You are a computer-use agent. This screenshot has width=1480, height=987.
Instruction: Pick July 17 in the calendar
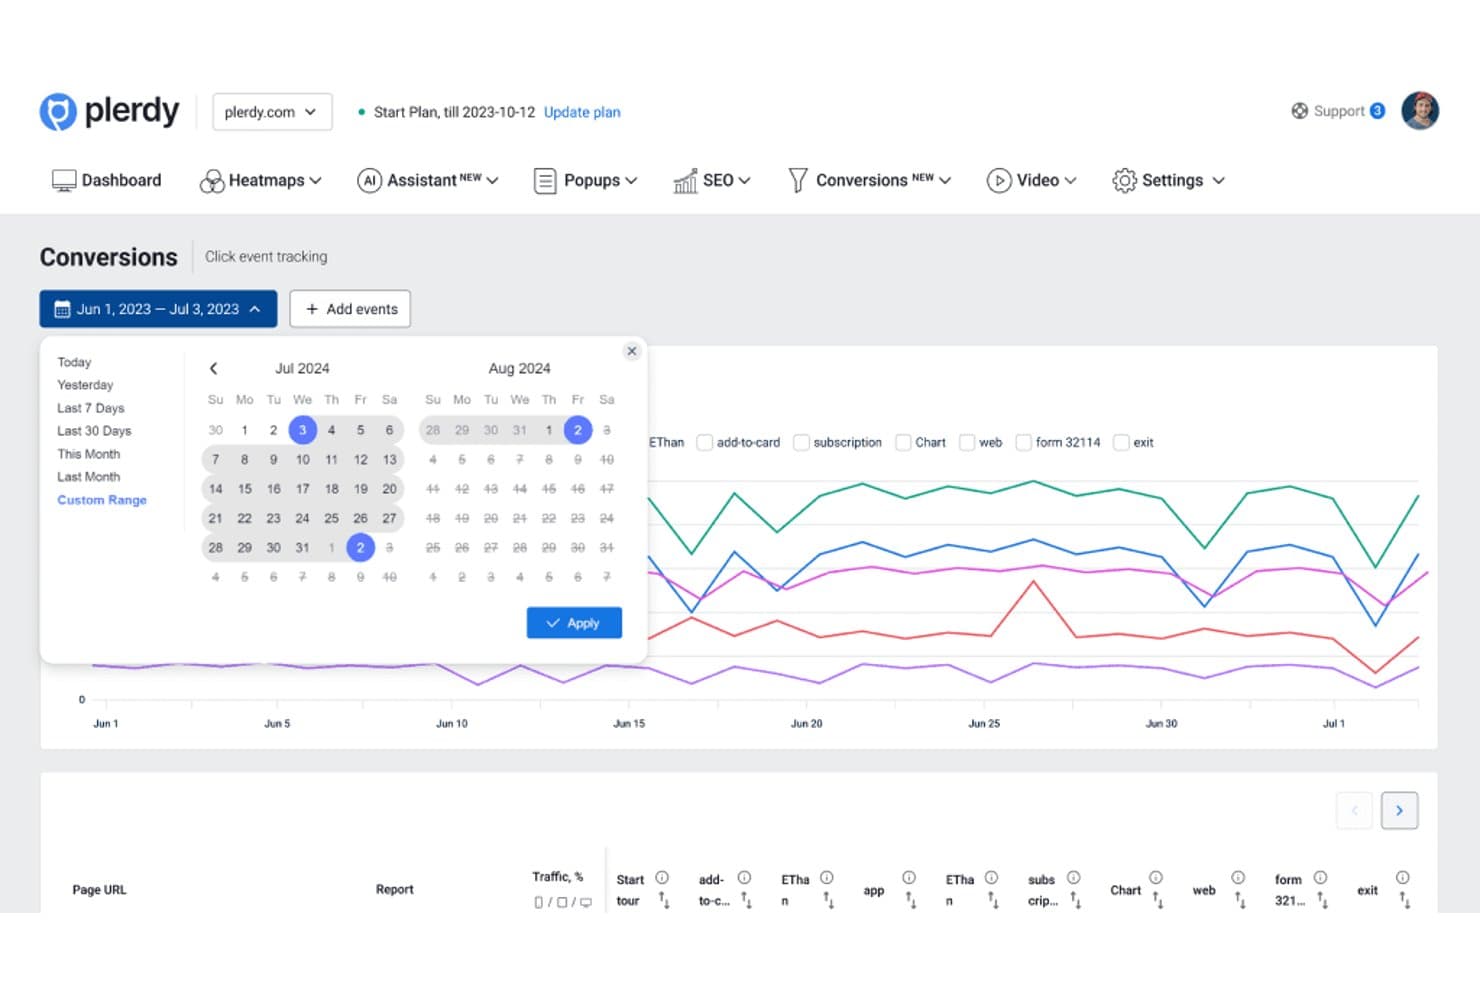[x=302, y=489]
